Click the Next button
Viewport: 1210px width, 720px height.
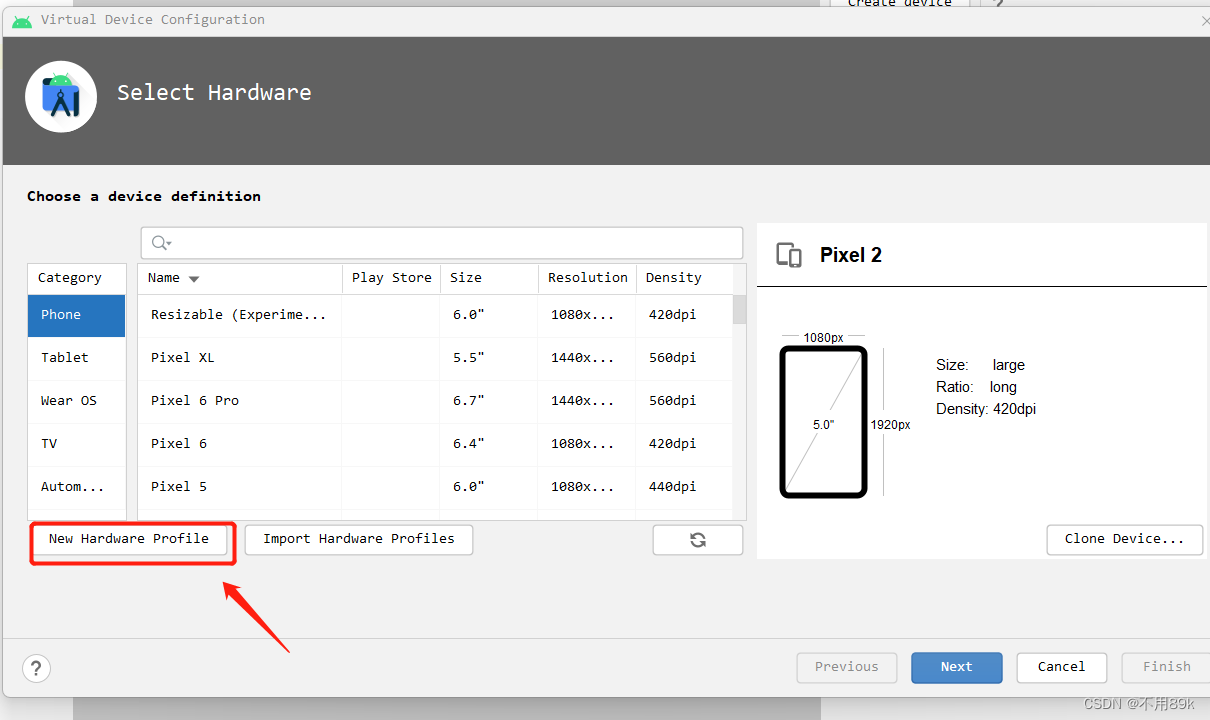pos(956,668)
